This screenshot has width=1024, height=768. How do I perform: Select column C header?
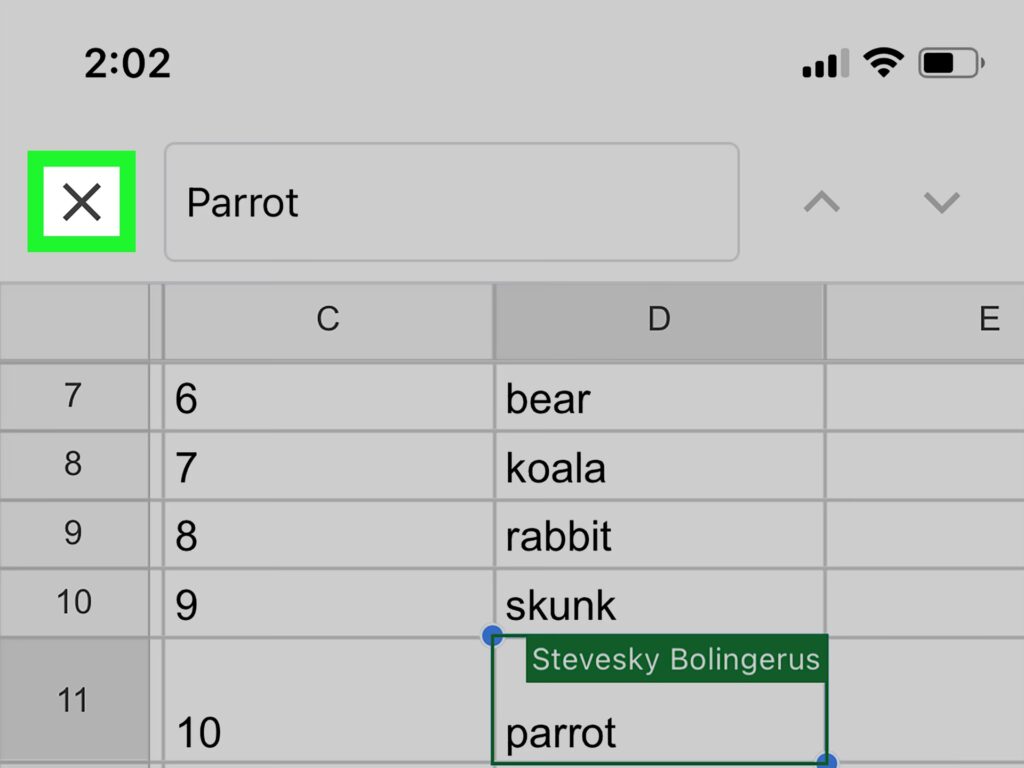(x=328, y=319)
